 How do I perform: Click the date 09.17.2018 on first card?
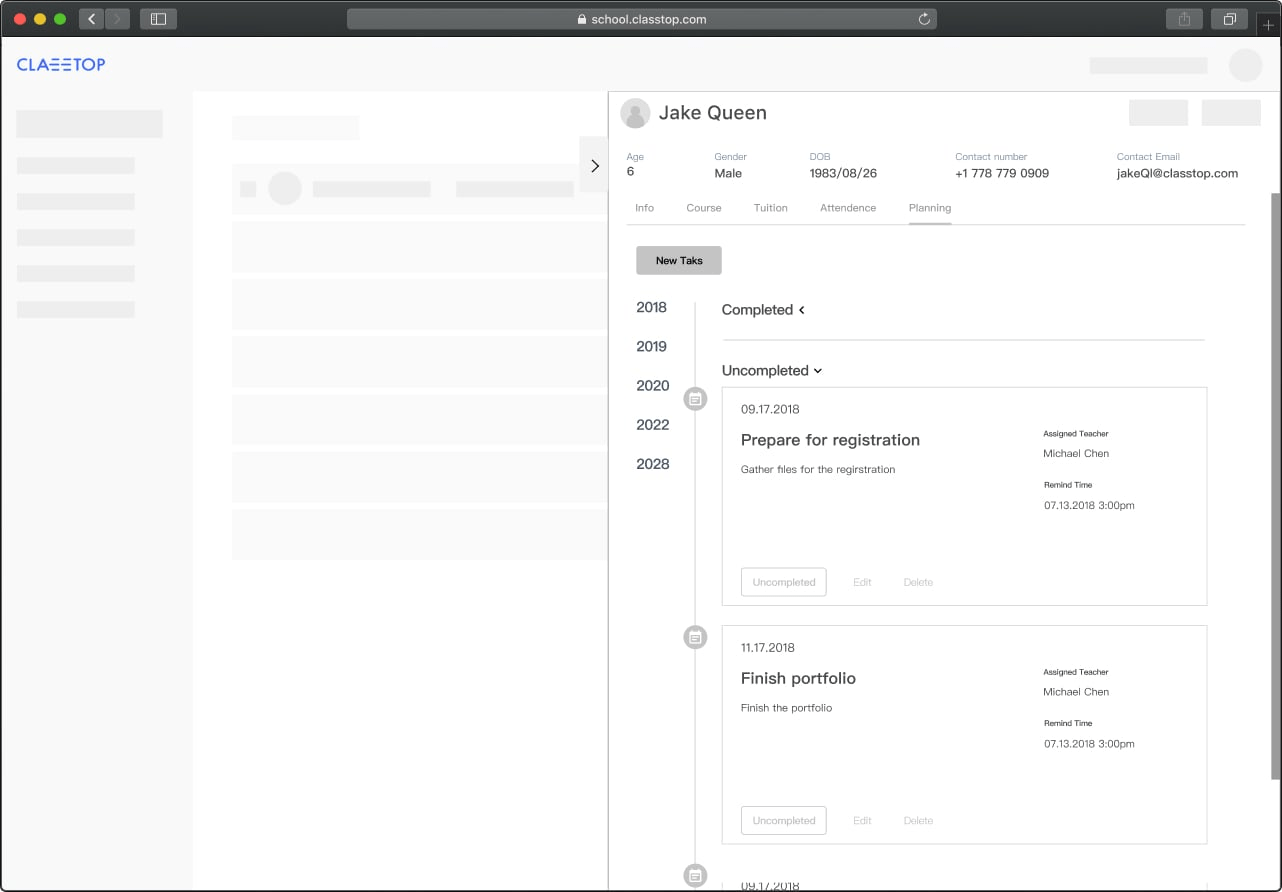(x=770, y=409)
